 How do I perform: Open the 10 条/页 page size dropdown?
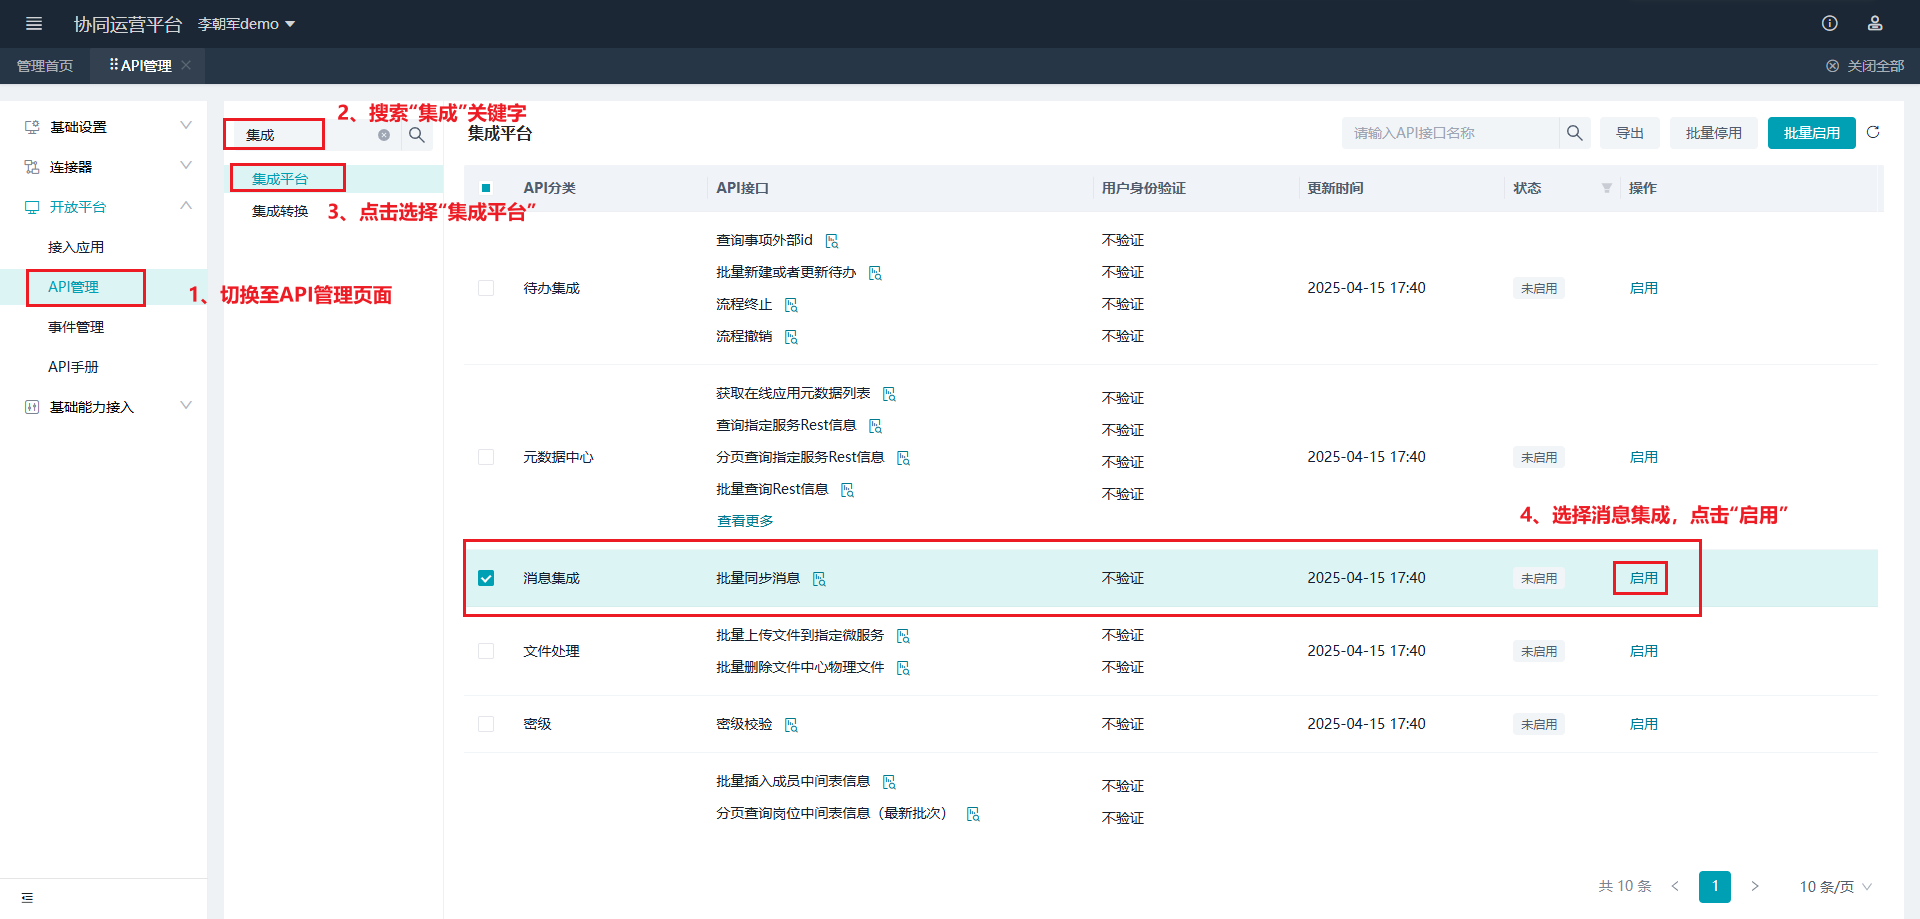coord(1835,887)
